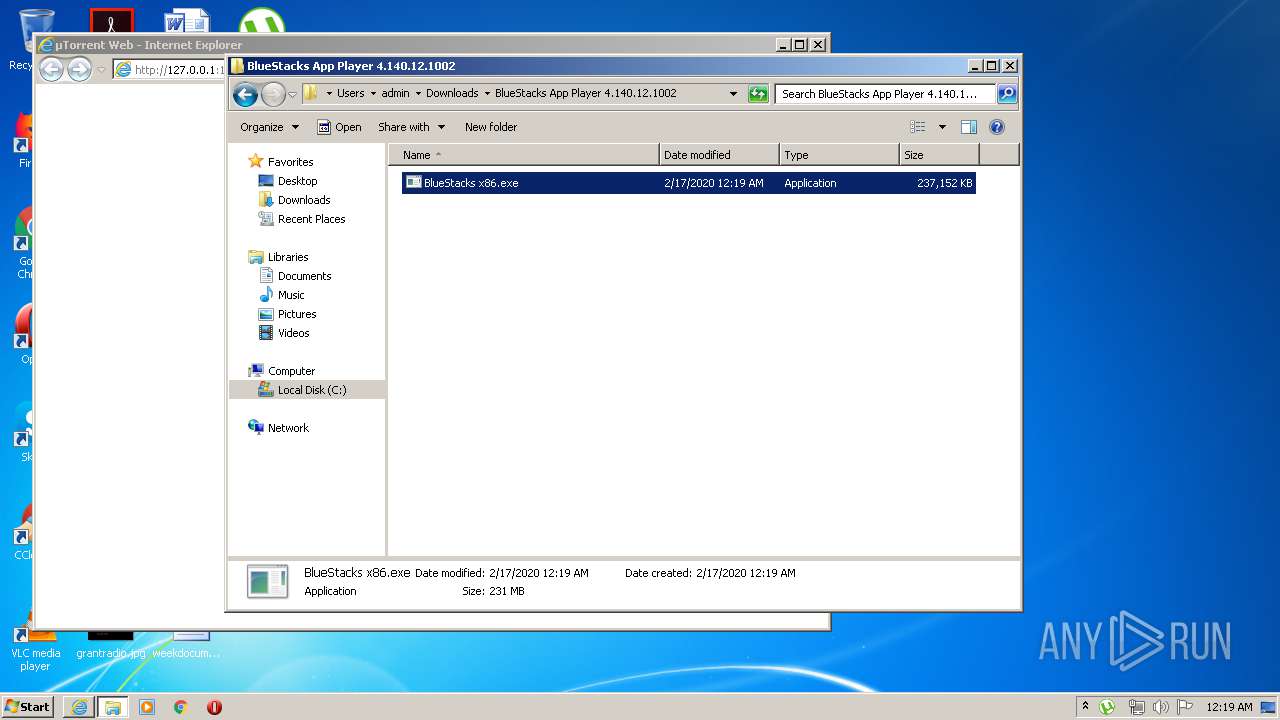1280x720 pixels.
Task: Open Pictures library
Action: click(297, 314)
